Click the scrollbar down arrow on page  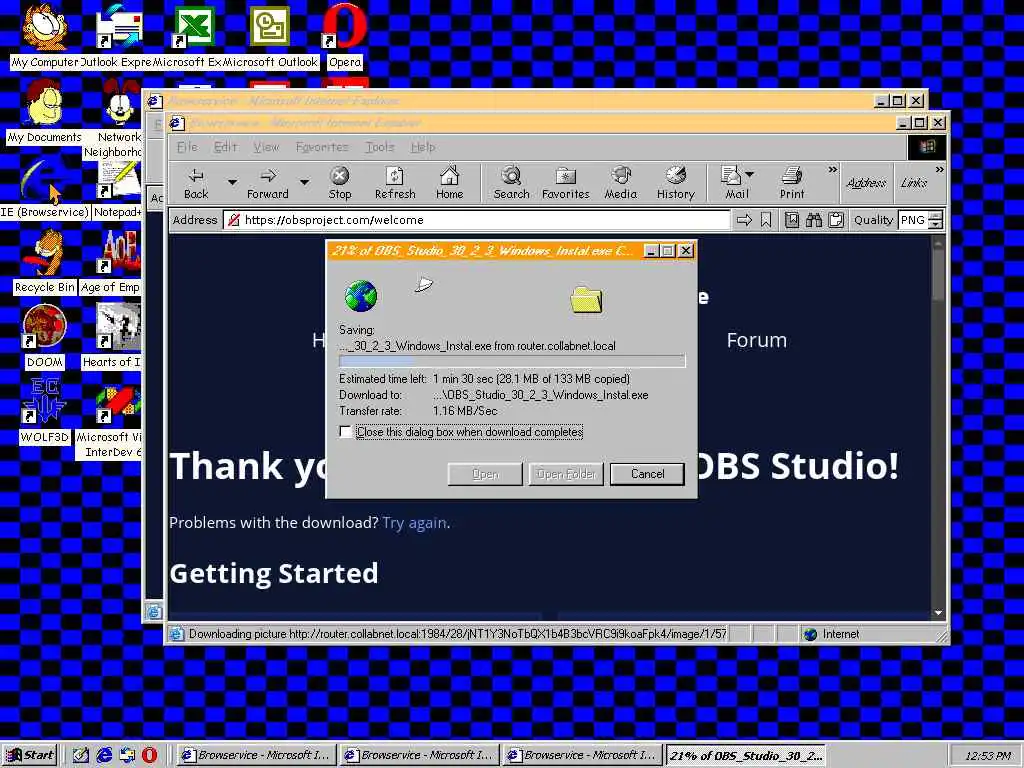[938, 613]
